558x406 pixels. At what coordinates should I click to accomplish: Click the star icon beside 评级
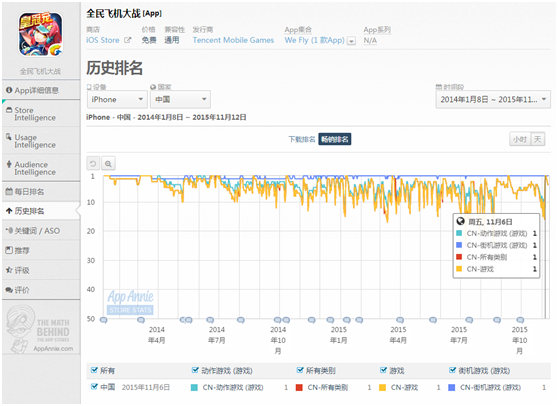coord(9,270)
